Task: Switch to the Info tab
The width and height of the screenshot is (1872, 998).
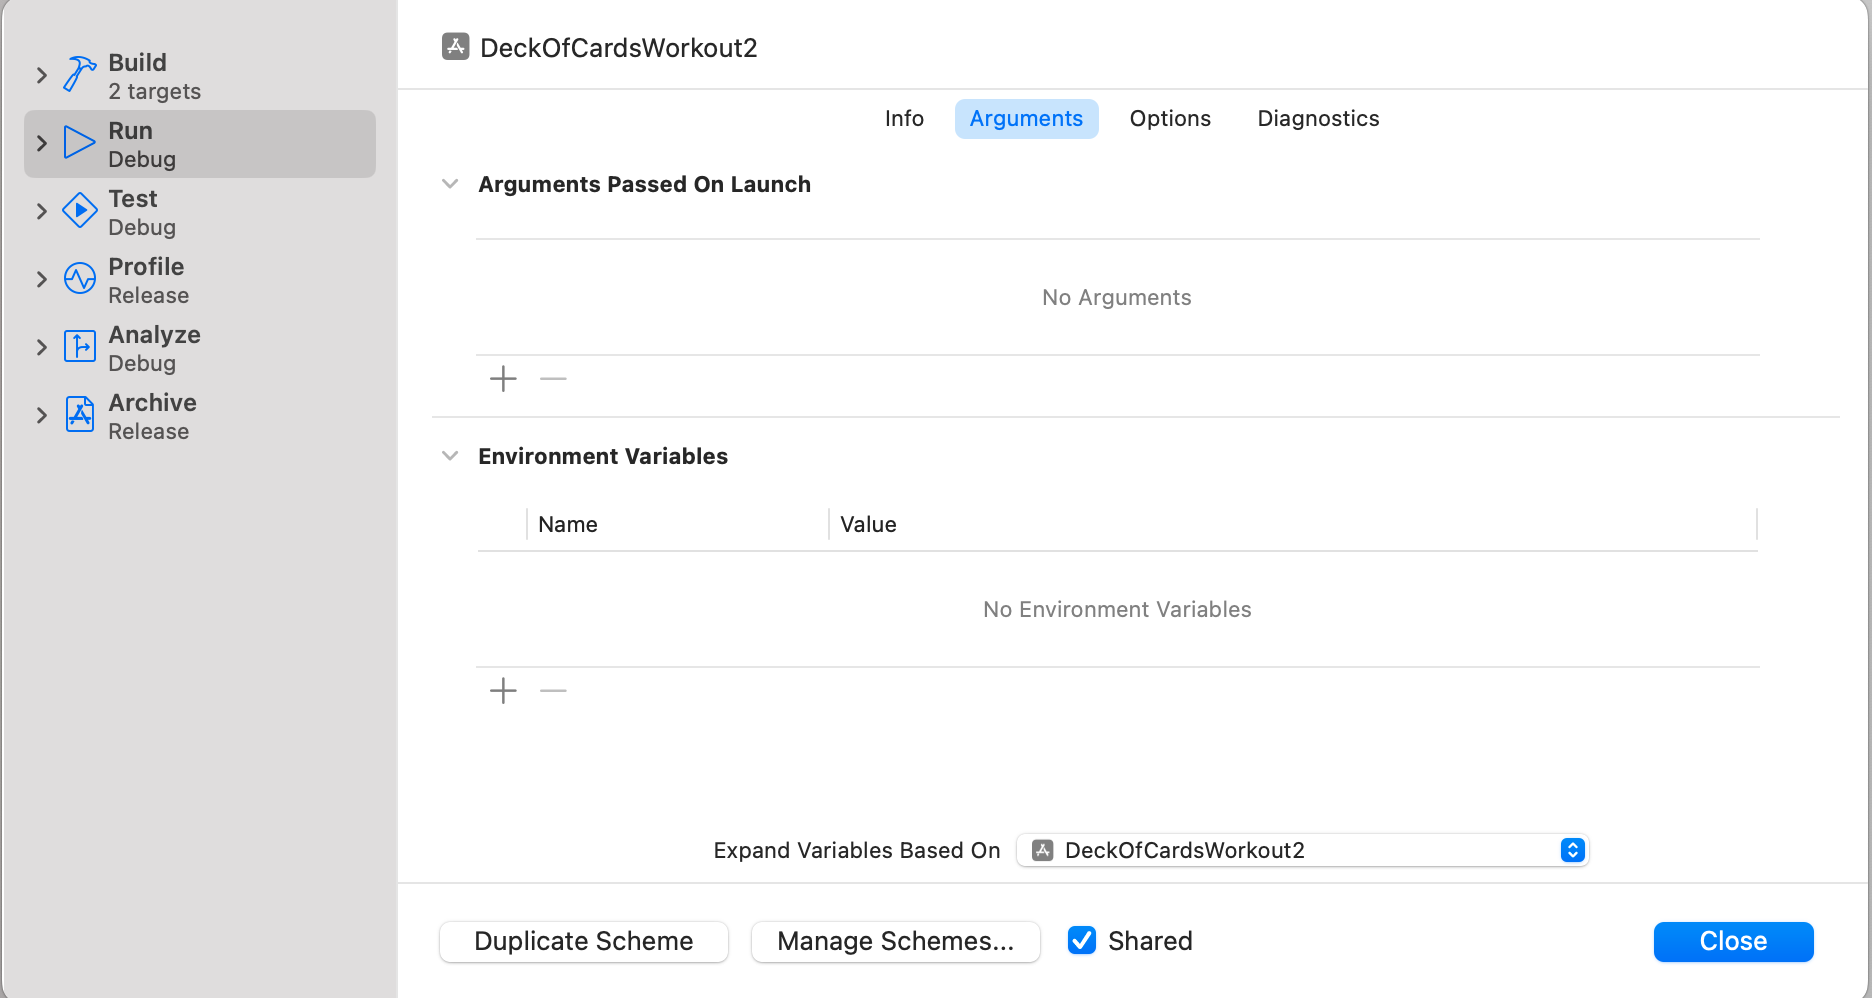Action: point(904,119)
